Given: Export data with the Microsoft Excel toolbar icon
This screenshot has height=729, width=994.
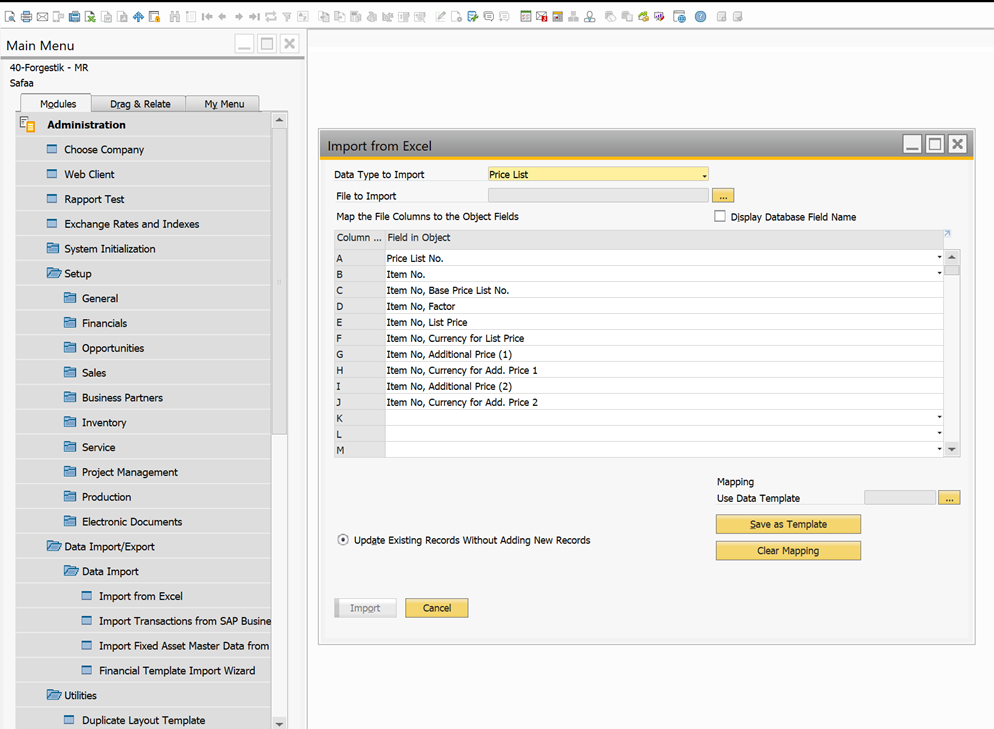Looking at the screenshot, I should 90,16.
